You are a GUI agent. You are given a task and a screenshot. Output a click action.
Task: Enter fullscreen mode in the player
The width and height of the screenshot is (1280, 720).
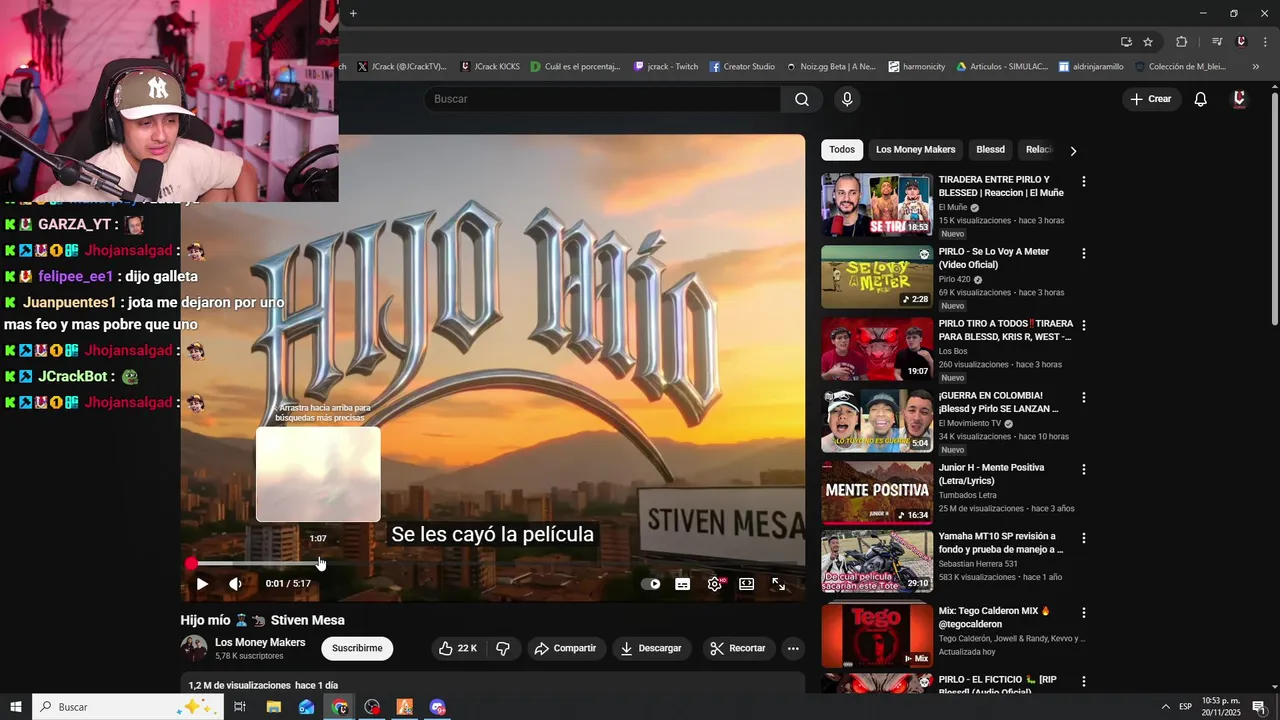click(x=779, y=584)
